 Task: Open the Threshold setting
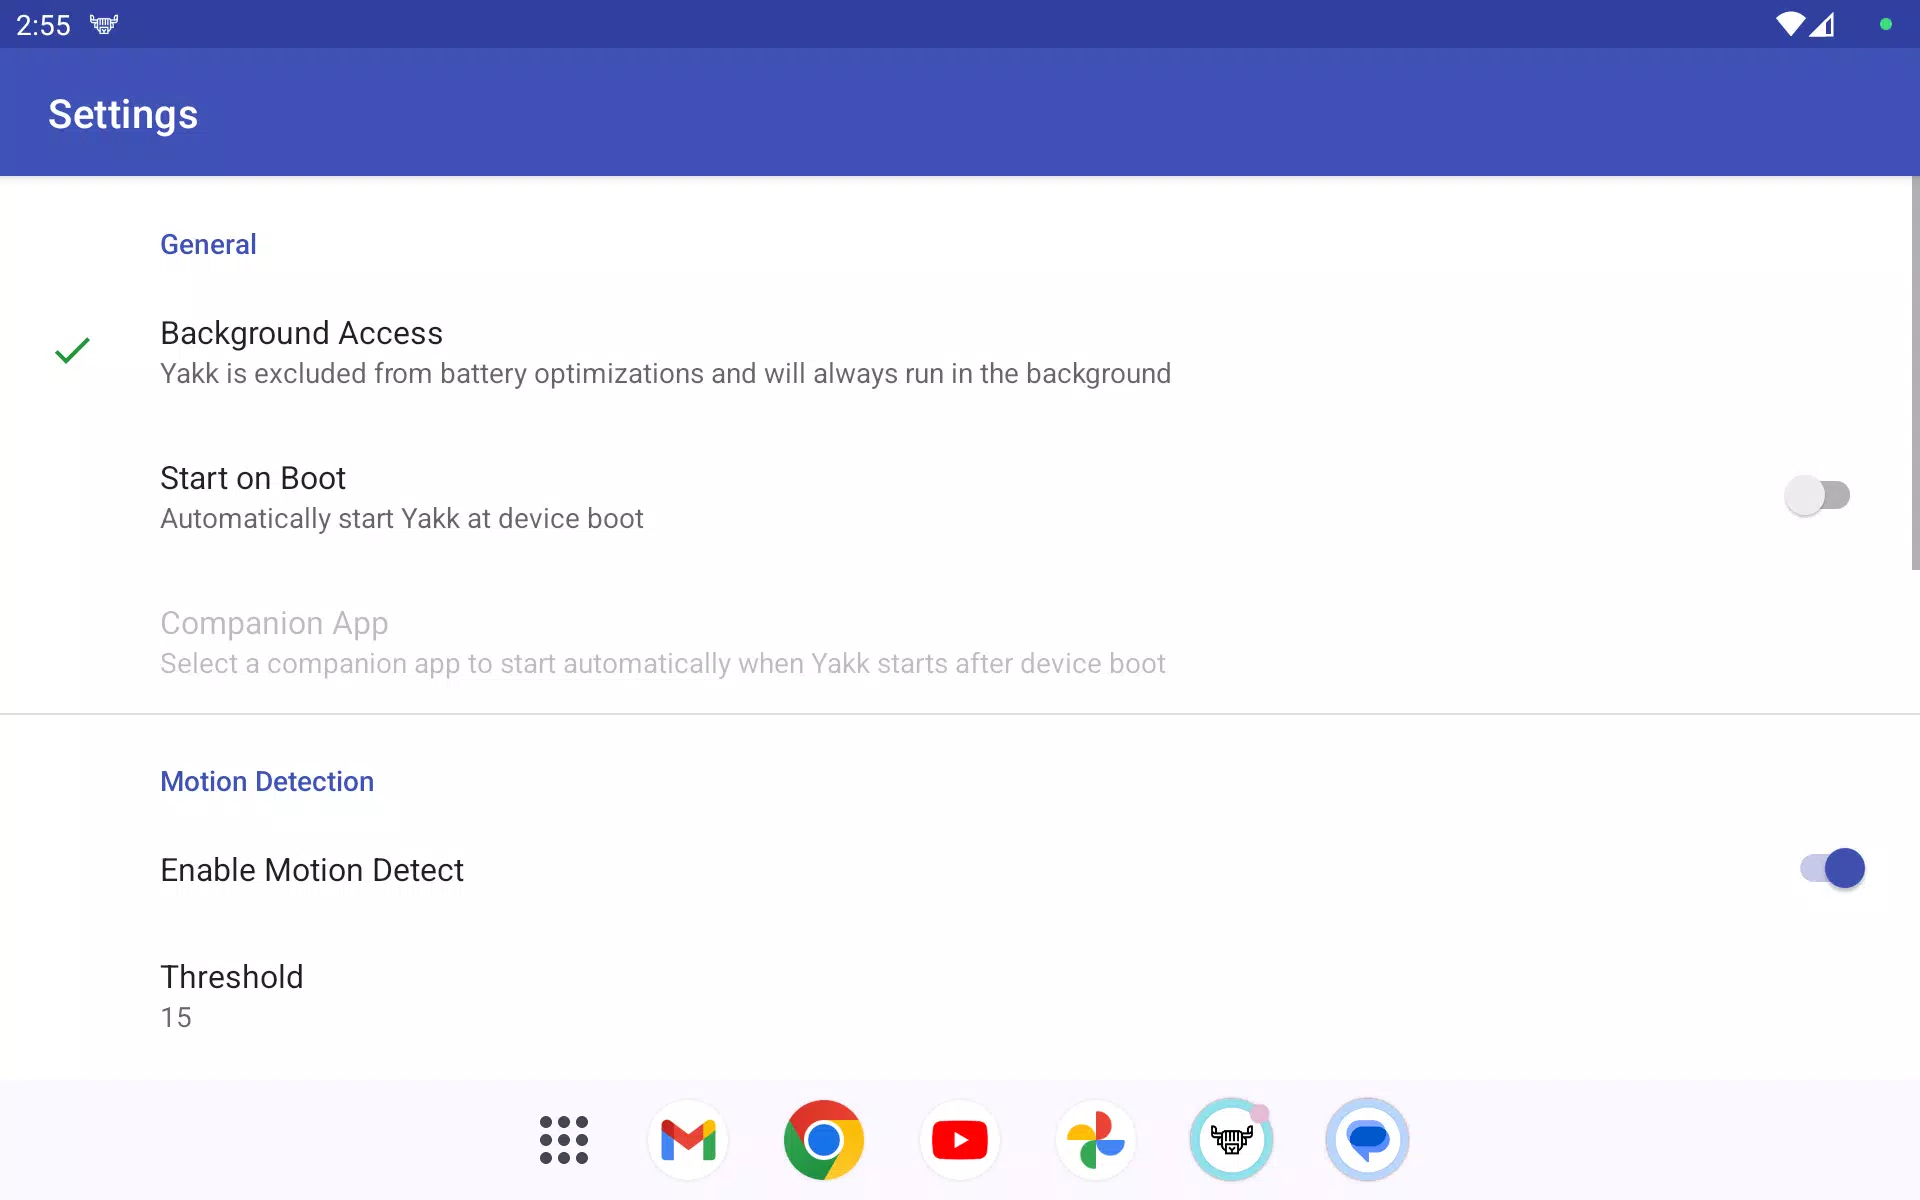pyautogui.click(x=960, y=996)
